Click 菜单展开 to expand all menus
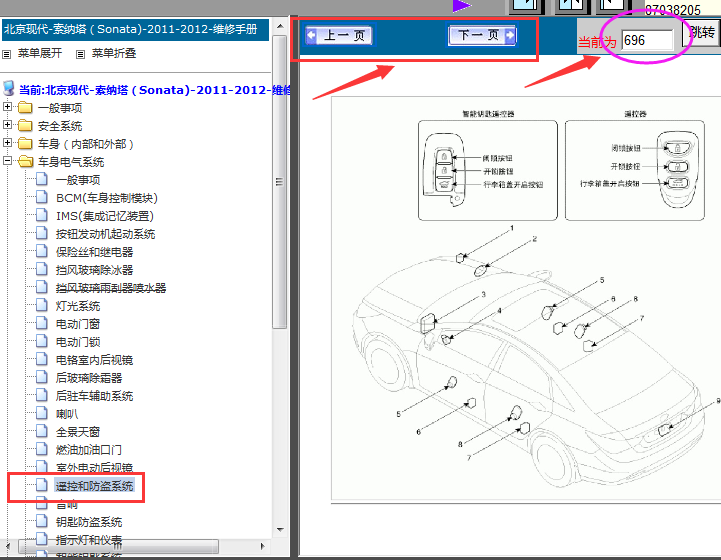 40,53
